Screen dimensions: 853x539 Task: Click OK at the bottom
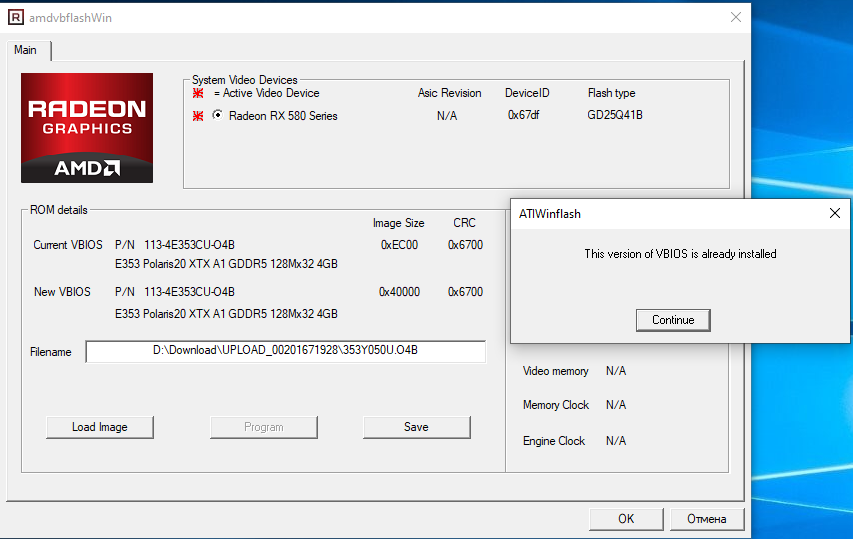626,519
